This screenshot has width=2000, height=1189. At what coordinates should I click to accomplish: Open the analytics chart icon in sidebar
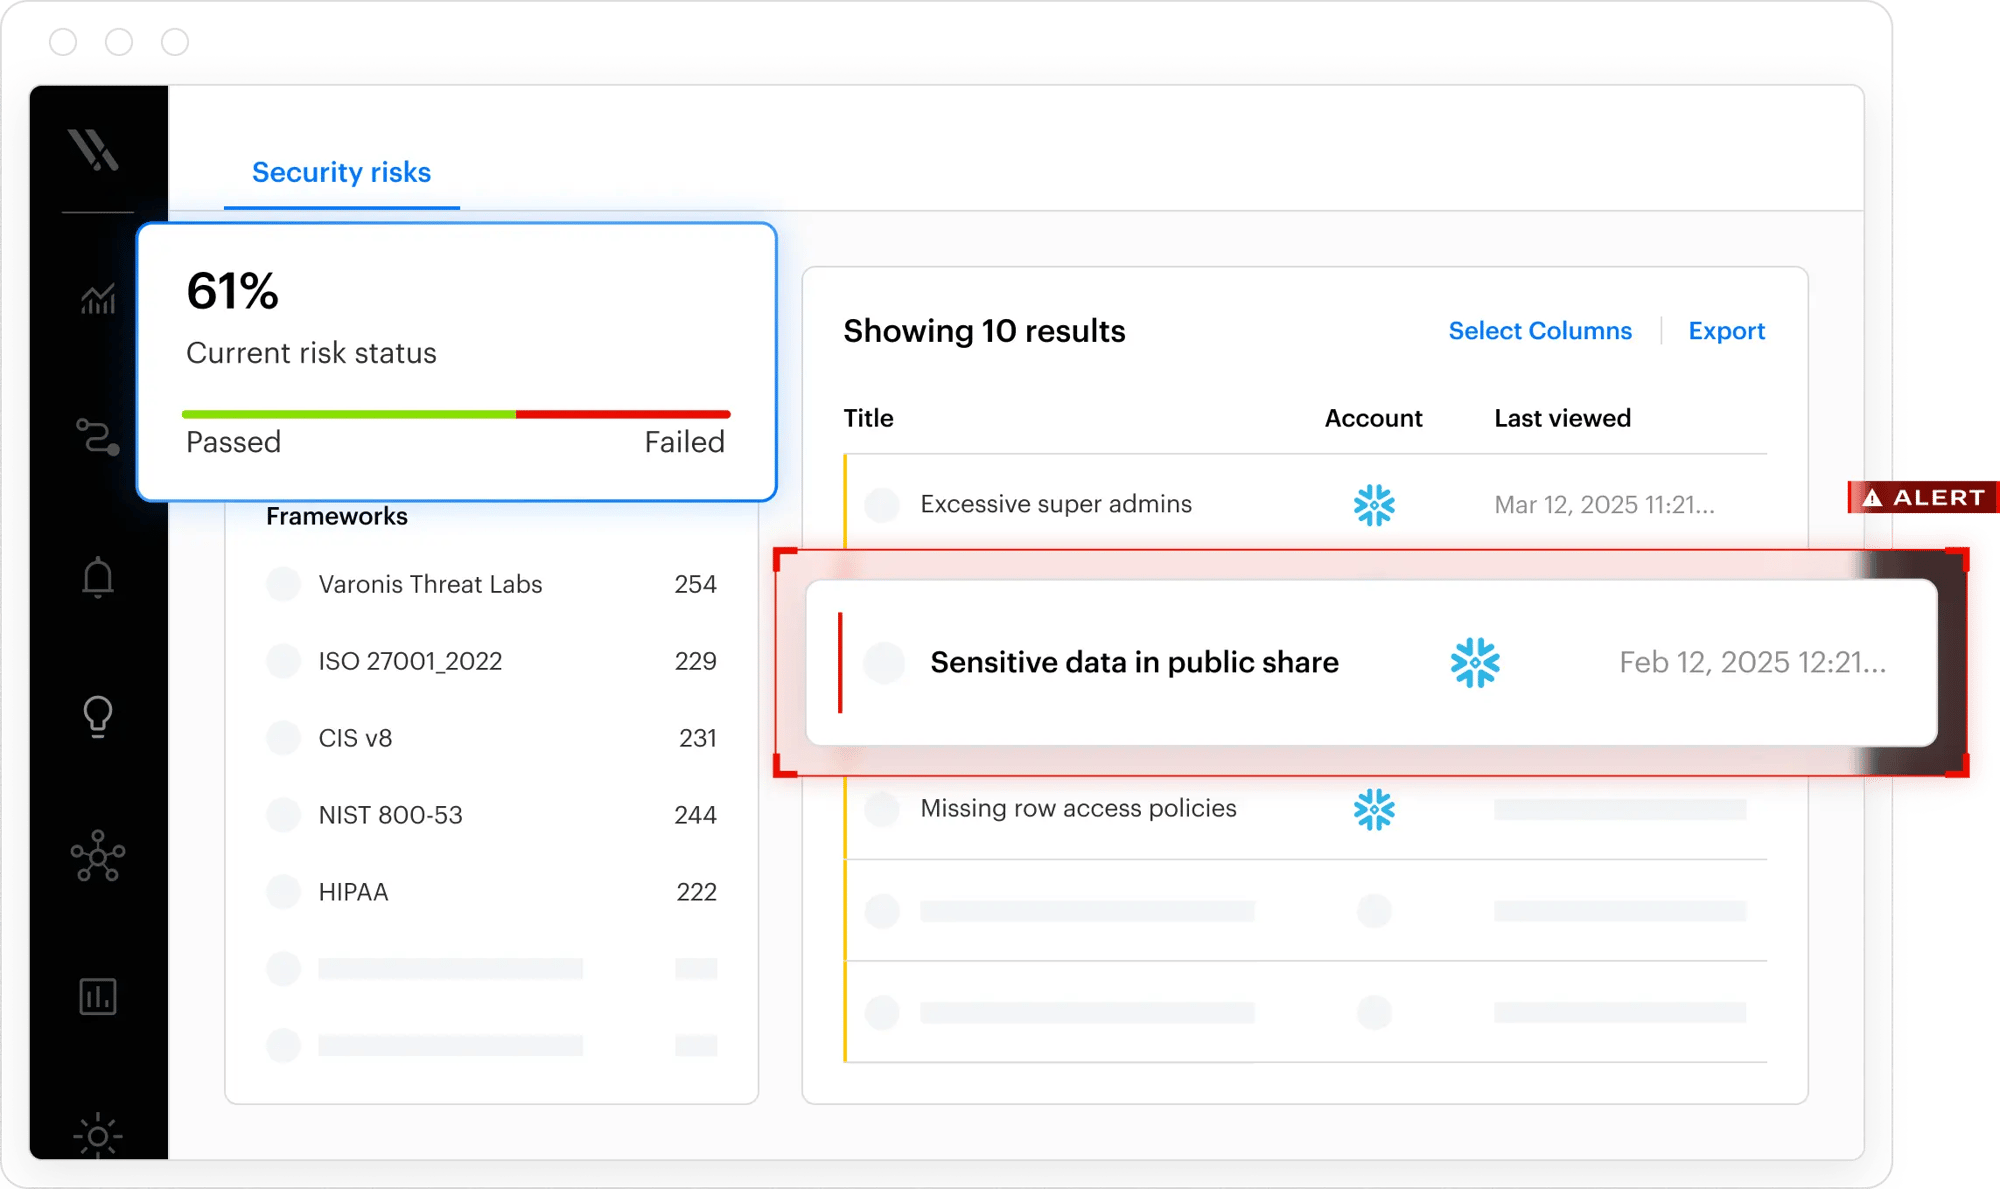coord(98,299)
